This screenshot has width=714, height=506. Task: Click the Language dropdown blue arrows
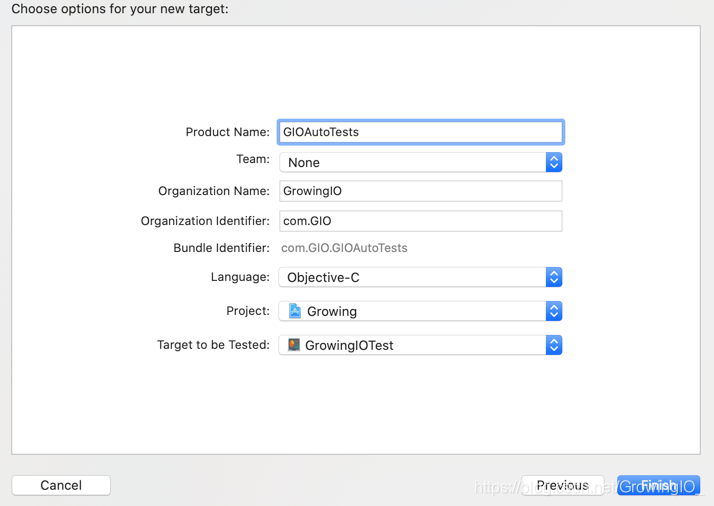[x=554, y=277]
